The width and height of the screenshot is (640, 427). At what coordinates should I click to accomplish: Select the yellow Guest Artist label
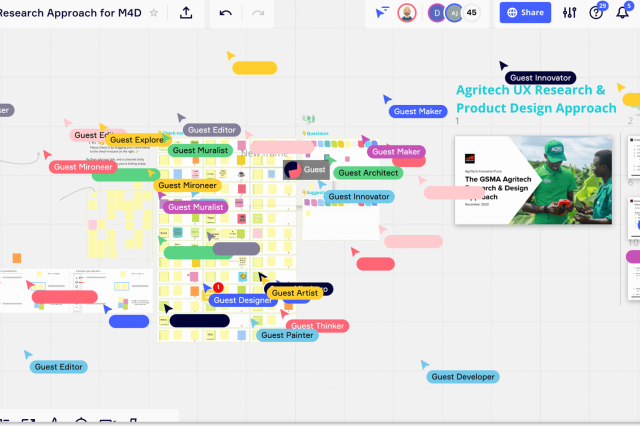(x=295, y=293)
